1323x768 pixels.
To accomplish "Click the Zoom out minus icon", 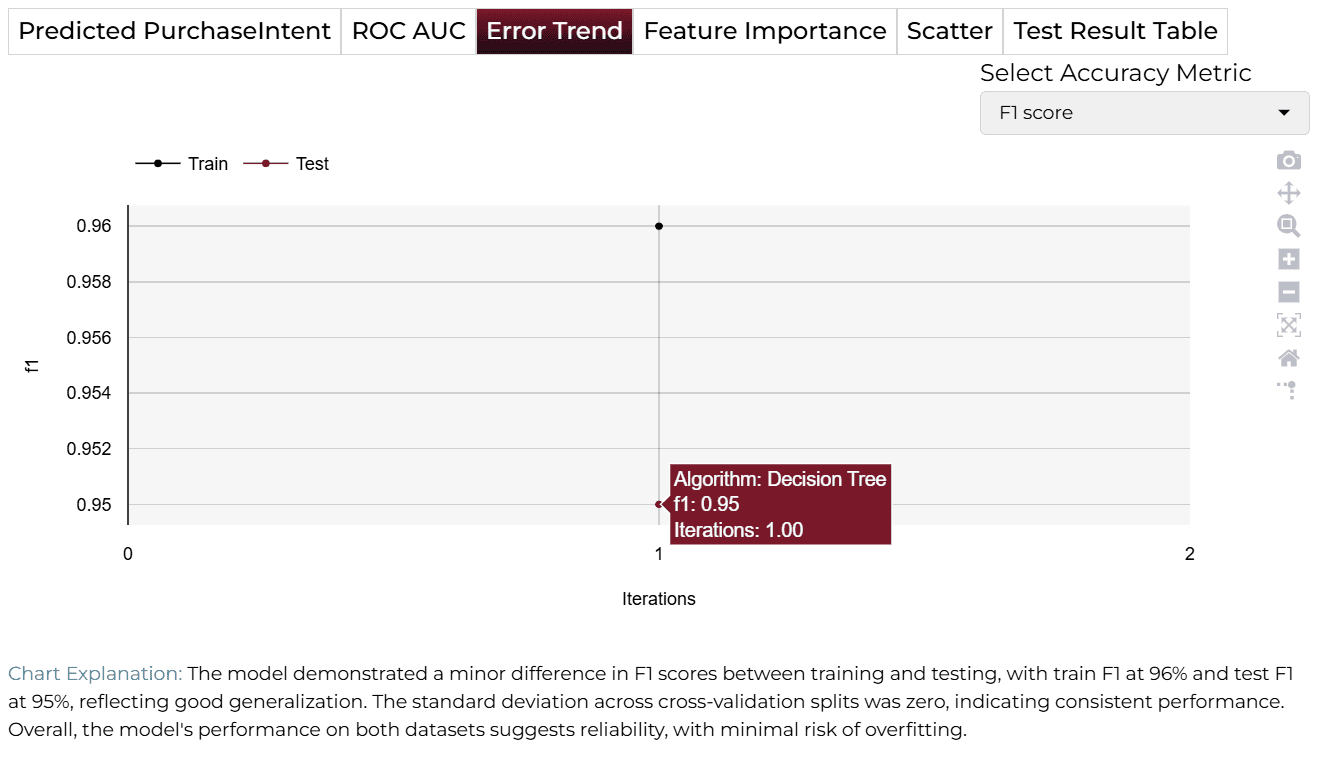I will [x=1289, y=293].
